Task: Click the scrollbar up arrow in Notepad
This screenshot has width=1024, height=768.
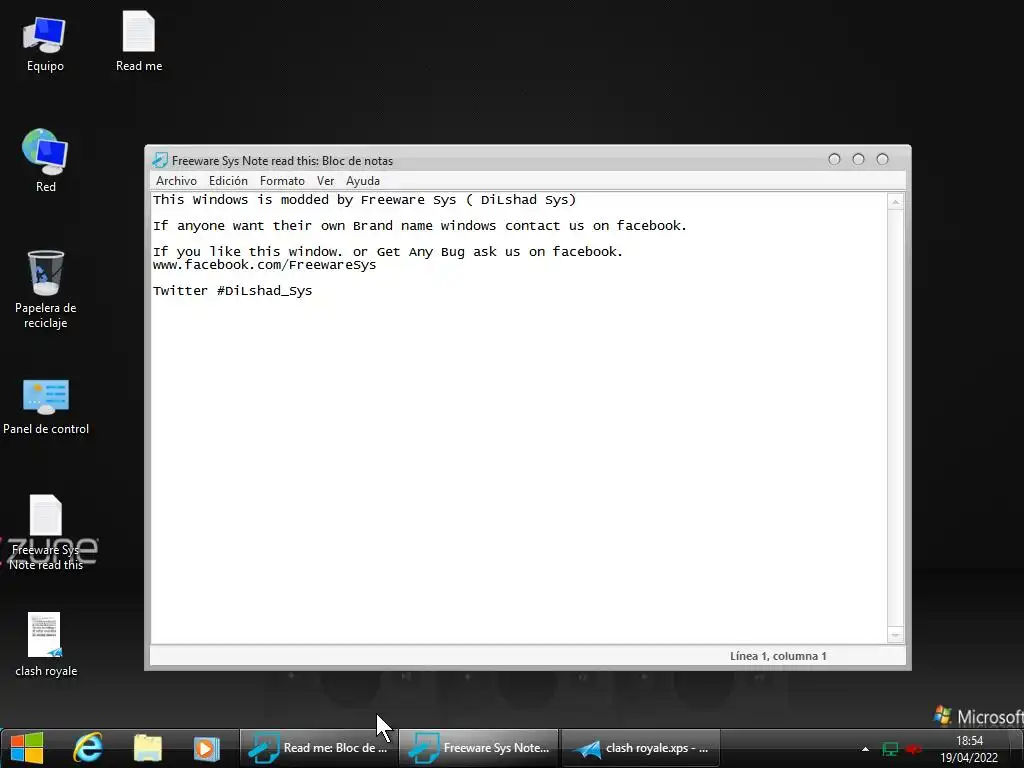Action: pos(895,202)
